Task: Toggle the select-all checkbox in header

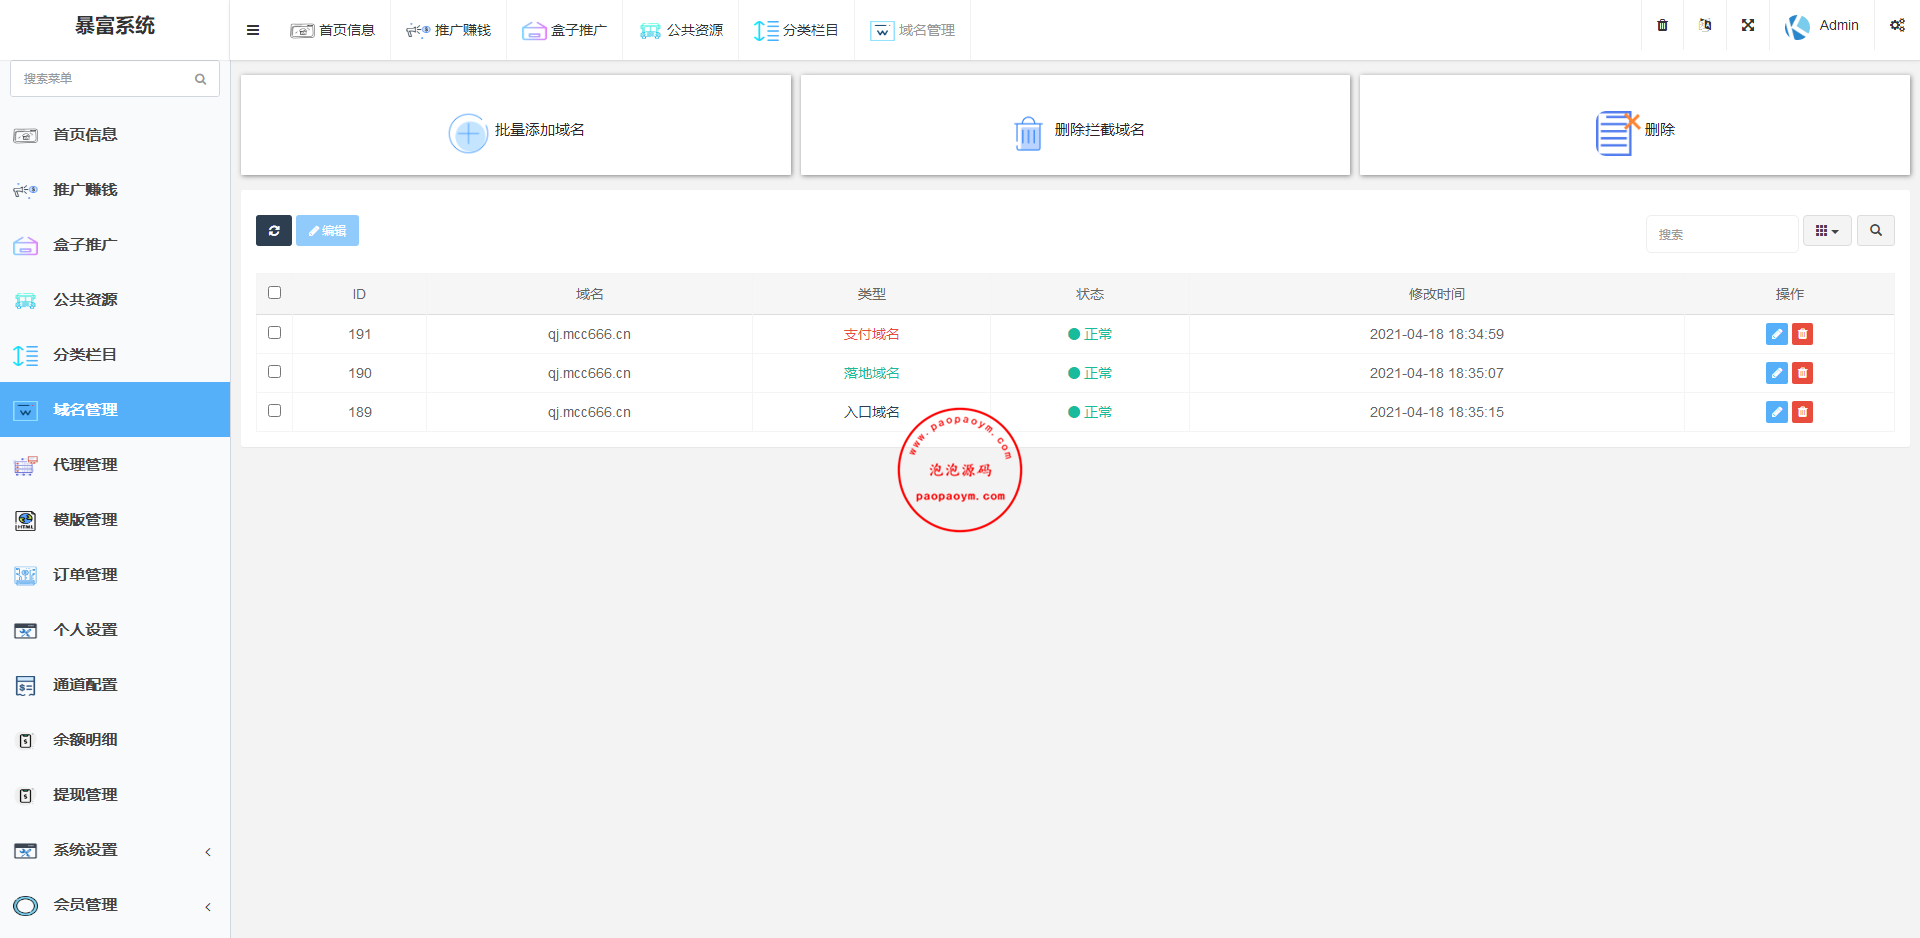Action: pos(275,293)
